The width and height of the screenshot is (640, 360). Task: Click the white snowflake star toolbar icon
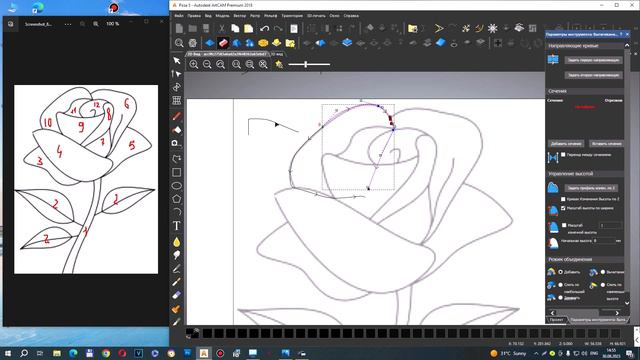(x=493, y=28)
